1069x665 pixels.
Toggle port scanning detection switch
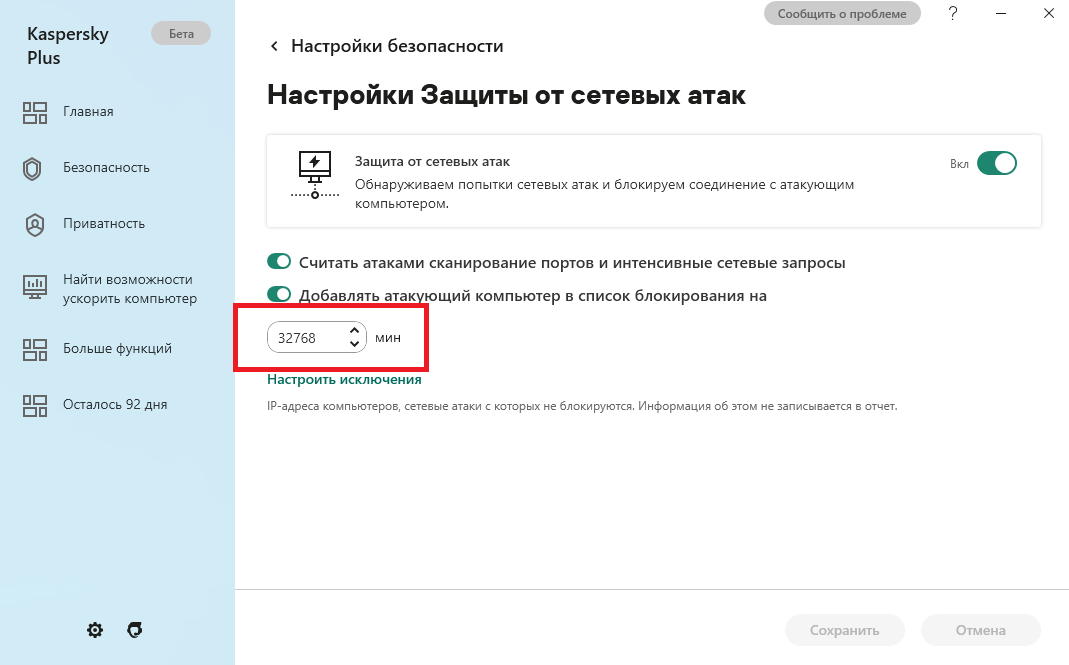pyautogui.click(x=279, y=261)
